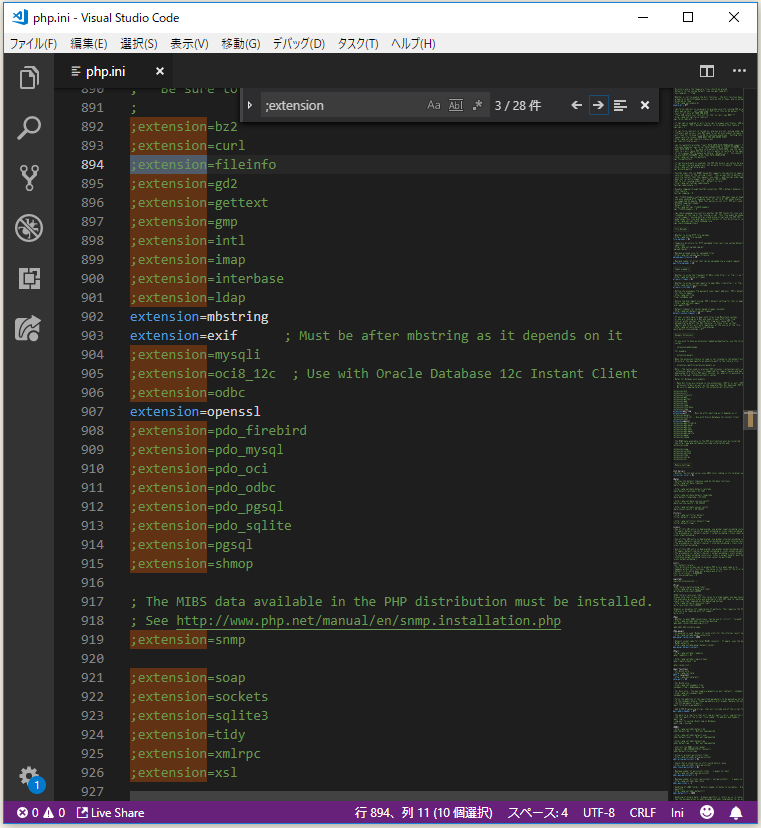The height and width of the screenshot is (828, 761).
Task: Click extension=mbstring line
Action: pos(199,316)
